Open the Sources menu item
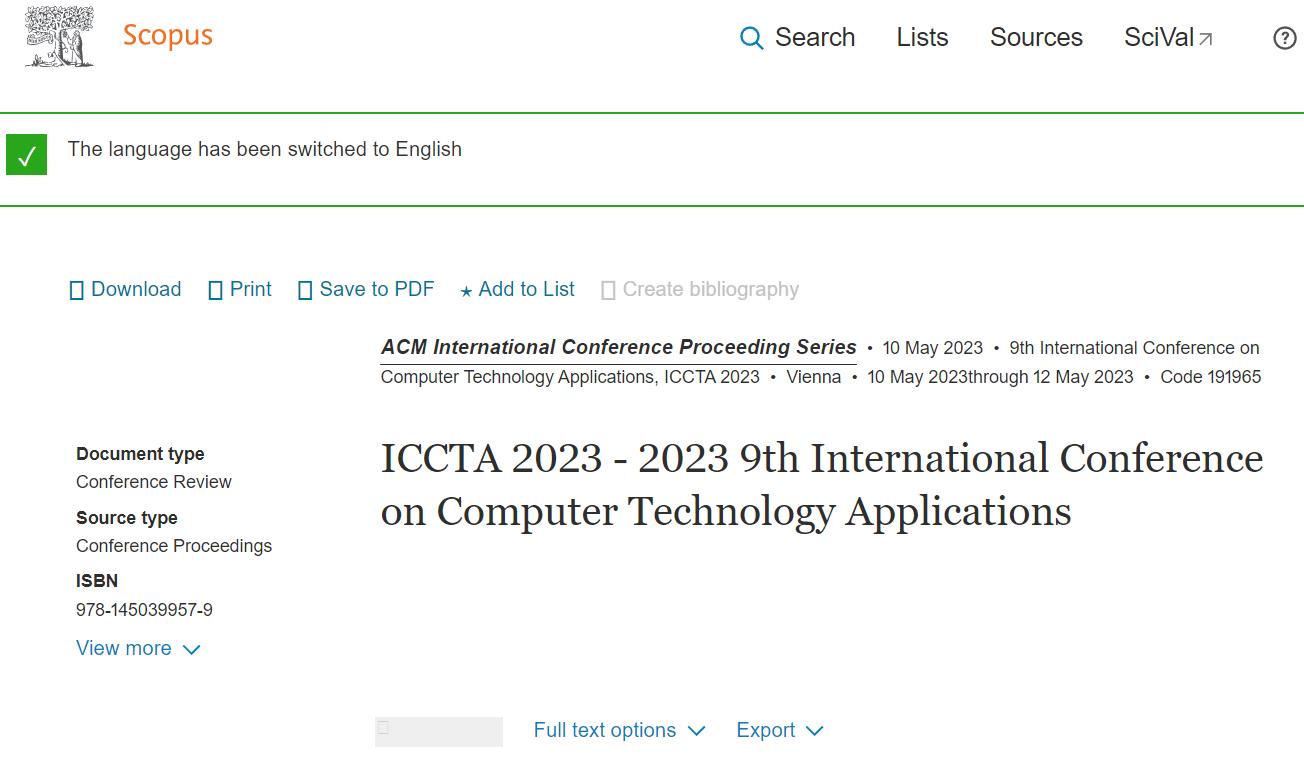The image size is (1304, 776). click(1036, 38)
